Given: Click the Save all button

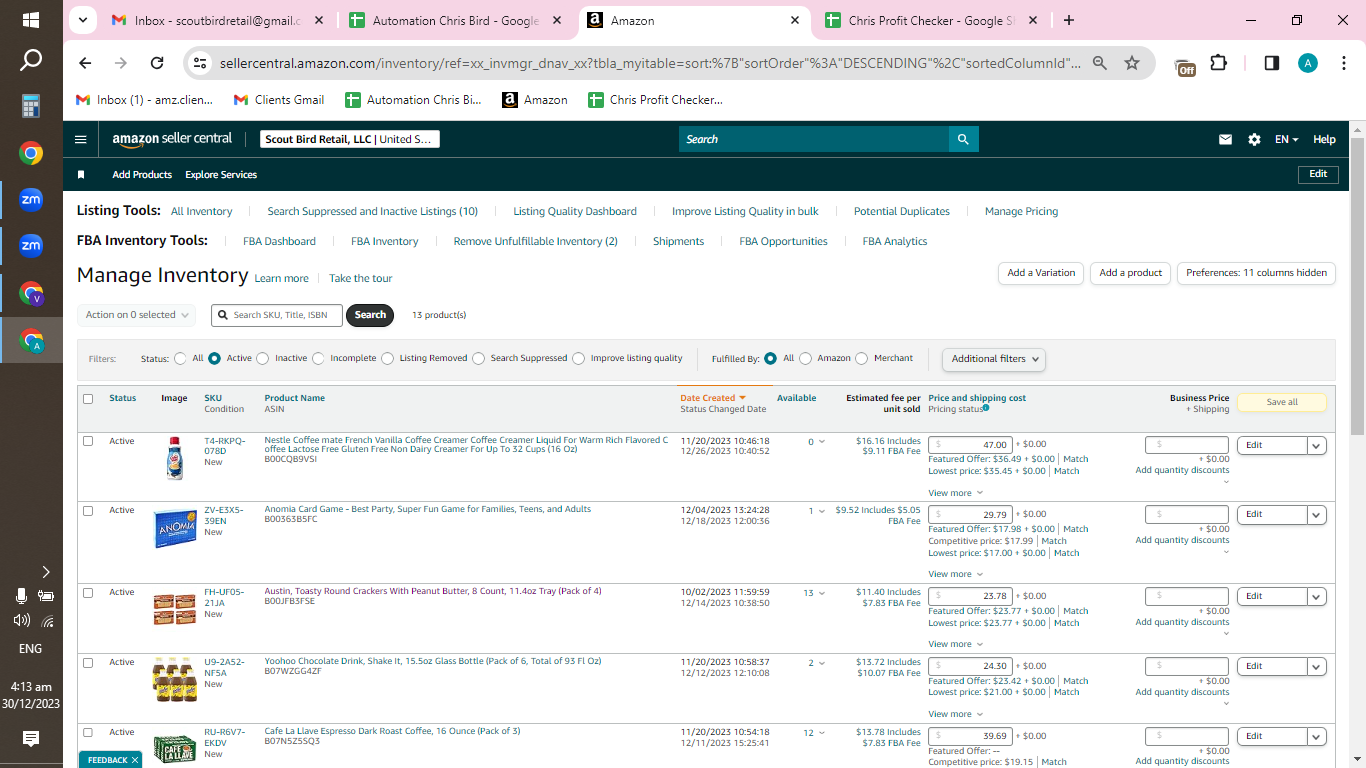Looking at the screenshot, I should pyautogui.click(x=1282, y=403).
